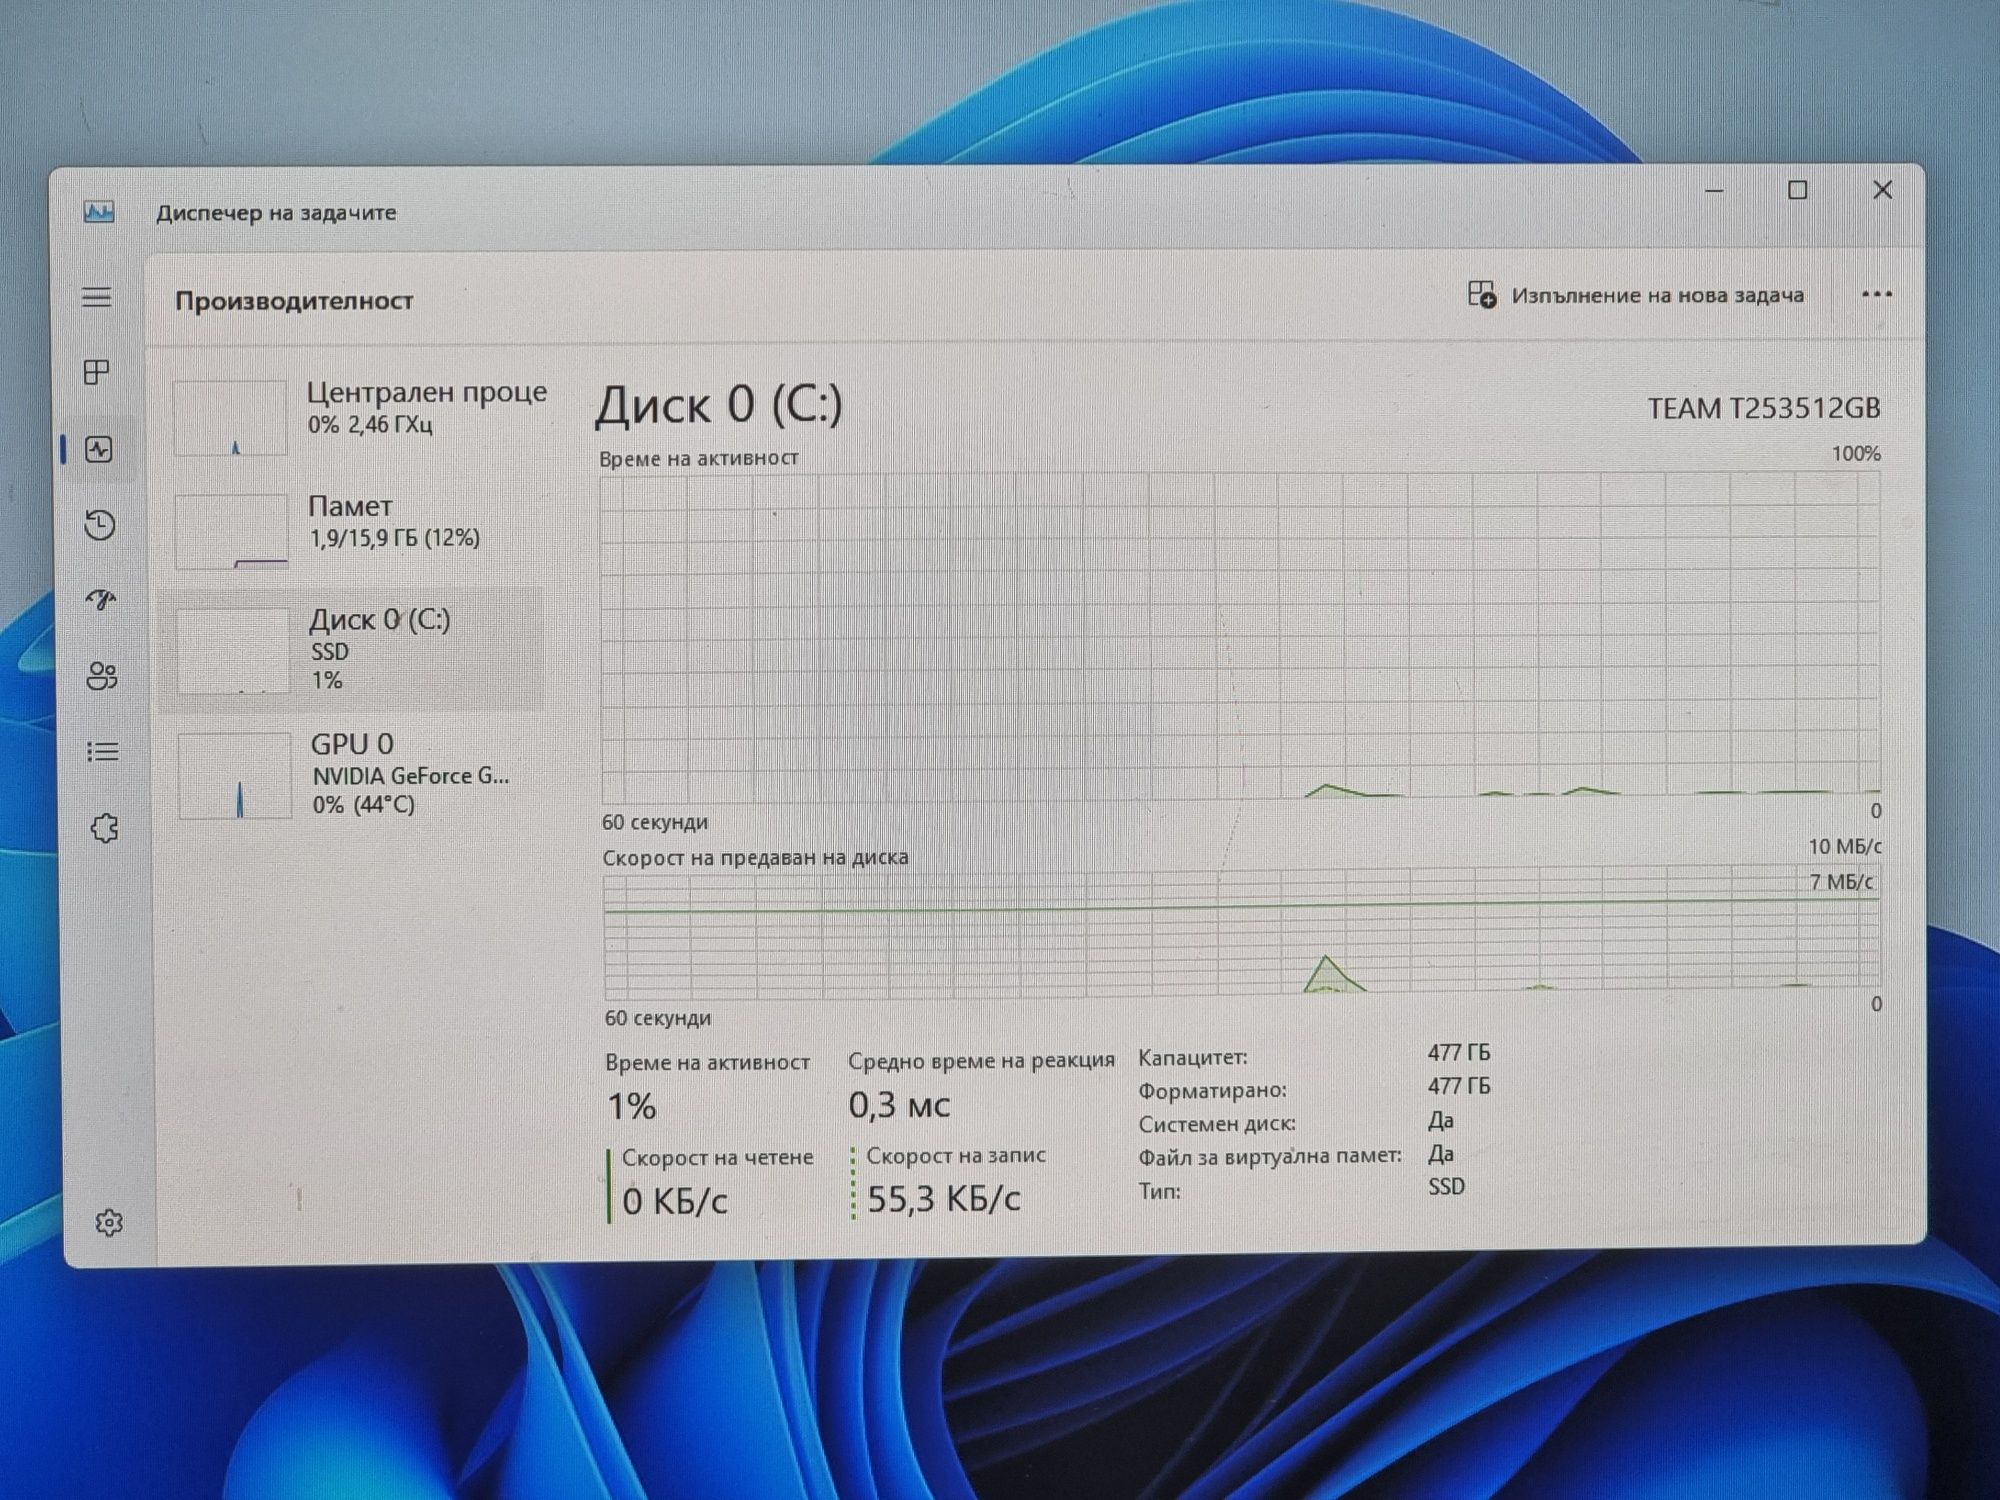The height and width of the screenshot is (1500, 2000).
Task: Click the 'Тип:' label
Action: tap(1159, 1191)
